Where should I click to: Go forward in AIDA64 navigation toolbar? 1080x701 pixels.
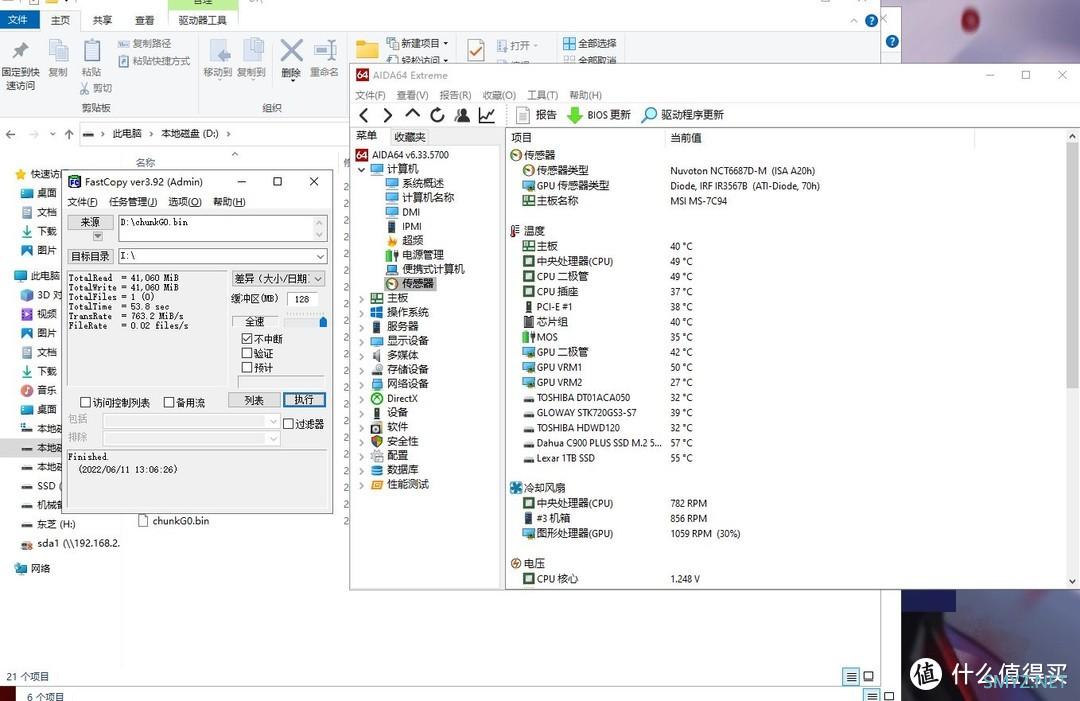click(x=388, y=115)
